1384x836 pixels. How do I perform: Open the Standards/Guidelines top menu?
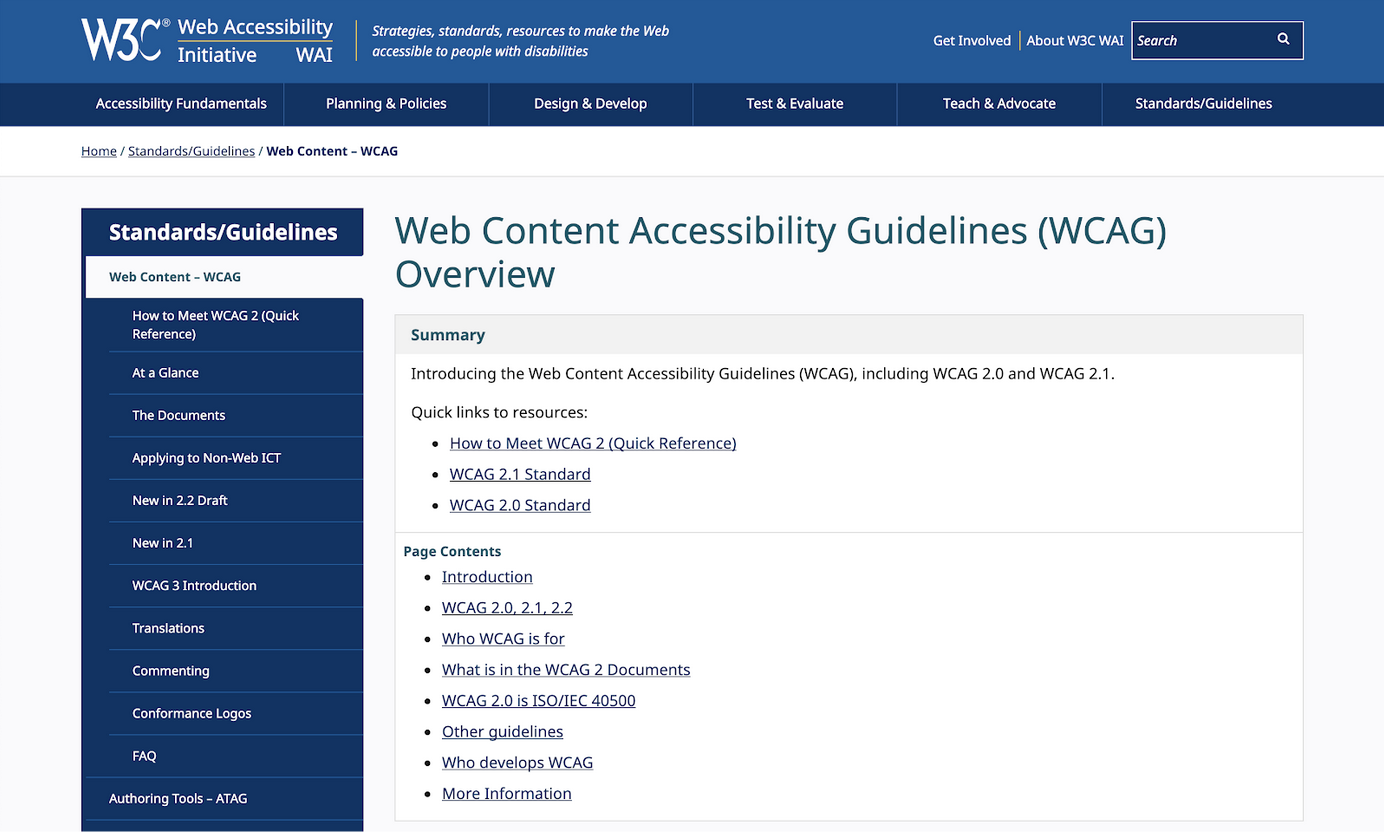1203,104
